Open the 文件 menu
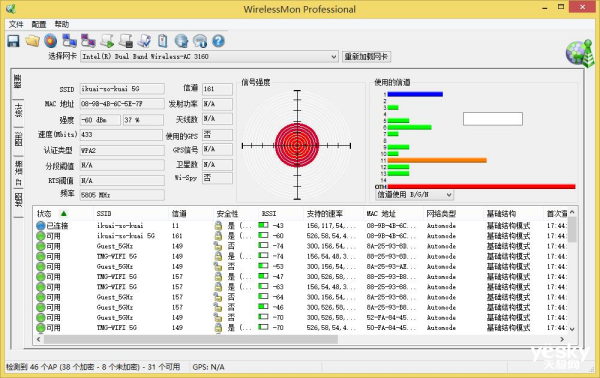 pos(16,24)
